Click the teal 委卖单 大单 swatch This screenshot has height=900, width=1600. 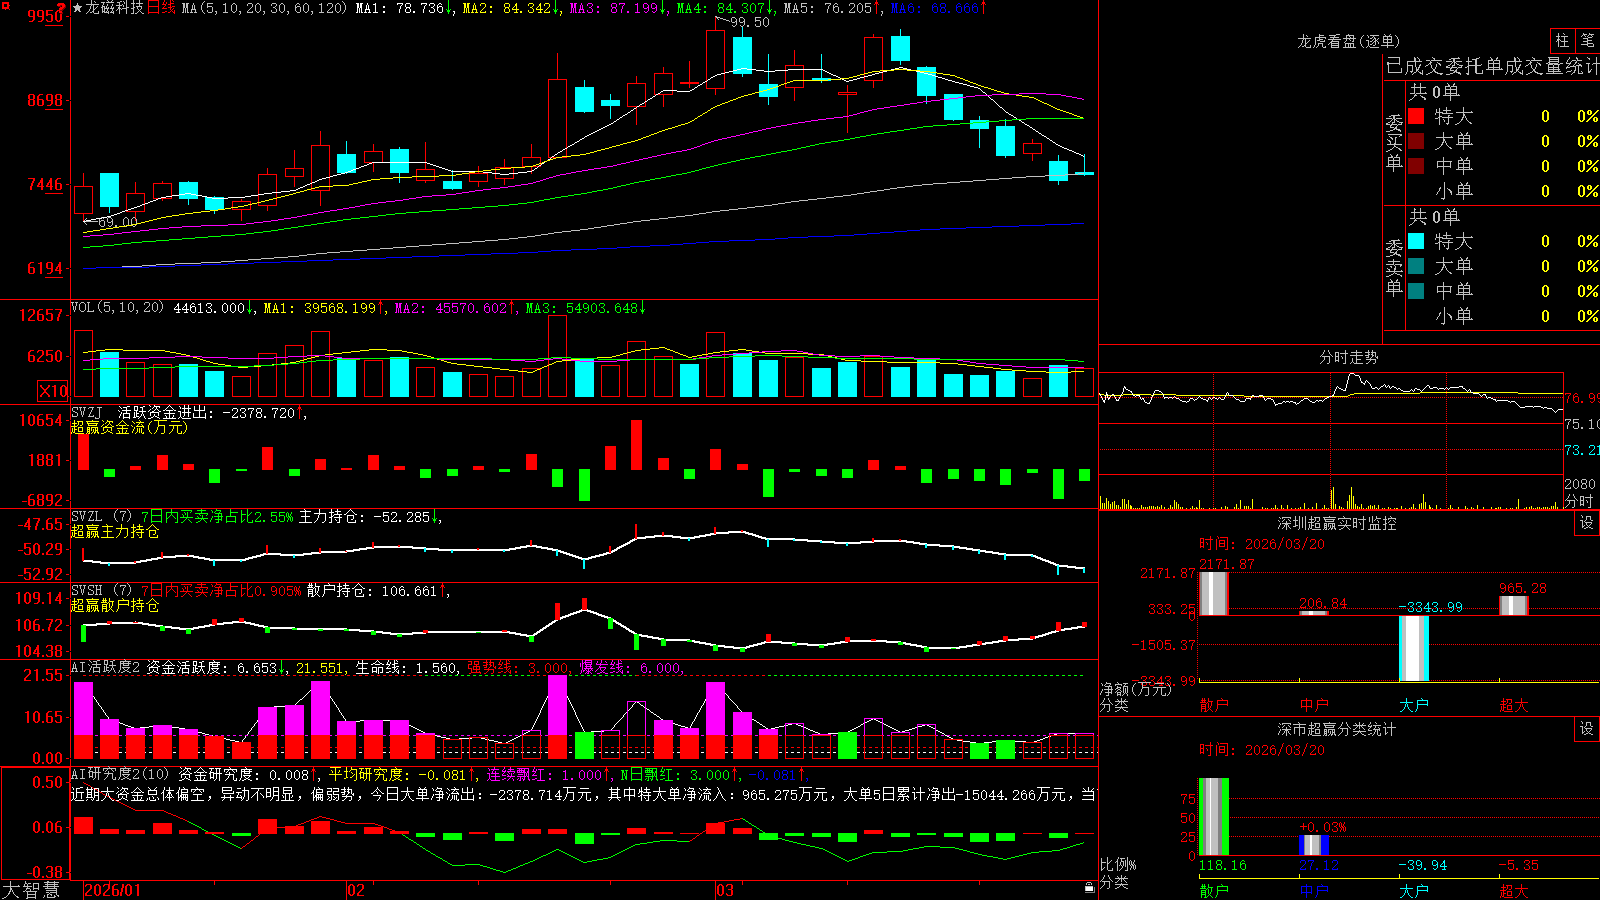[1416, 266]
